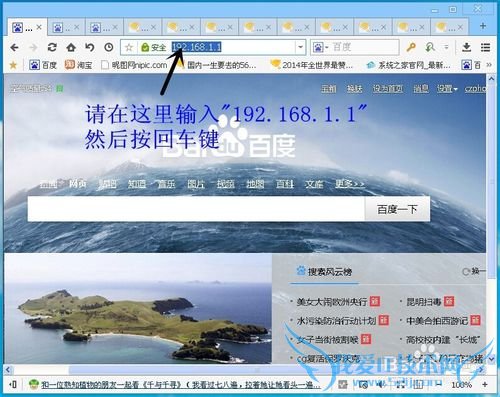The height and width of the screenshot is (397, 500).
Task: Select 百科 in Baidu navigation
Action: coord(285,184)
